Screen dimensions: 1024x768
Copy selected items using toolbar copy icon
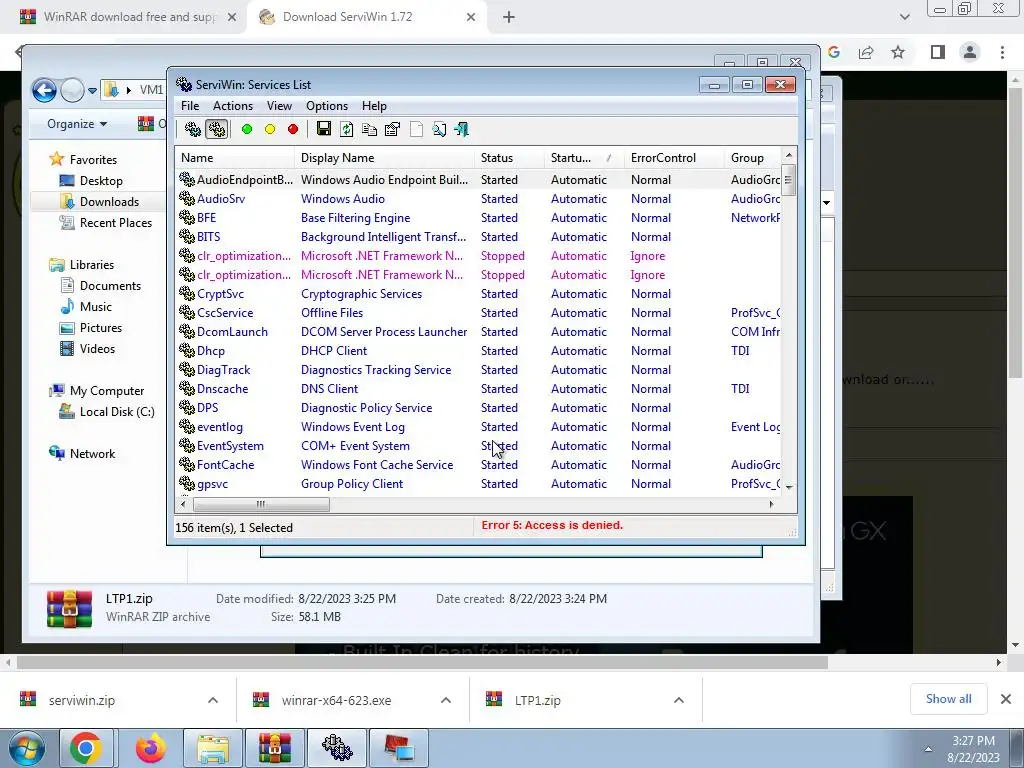[x=369, y=129]
